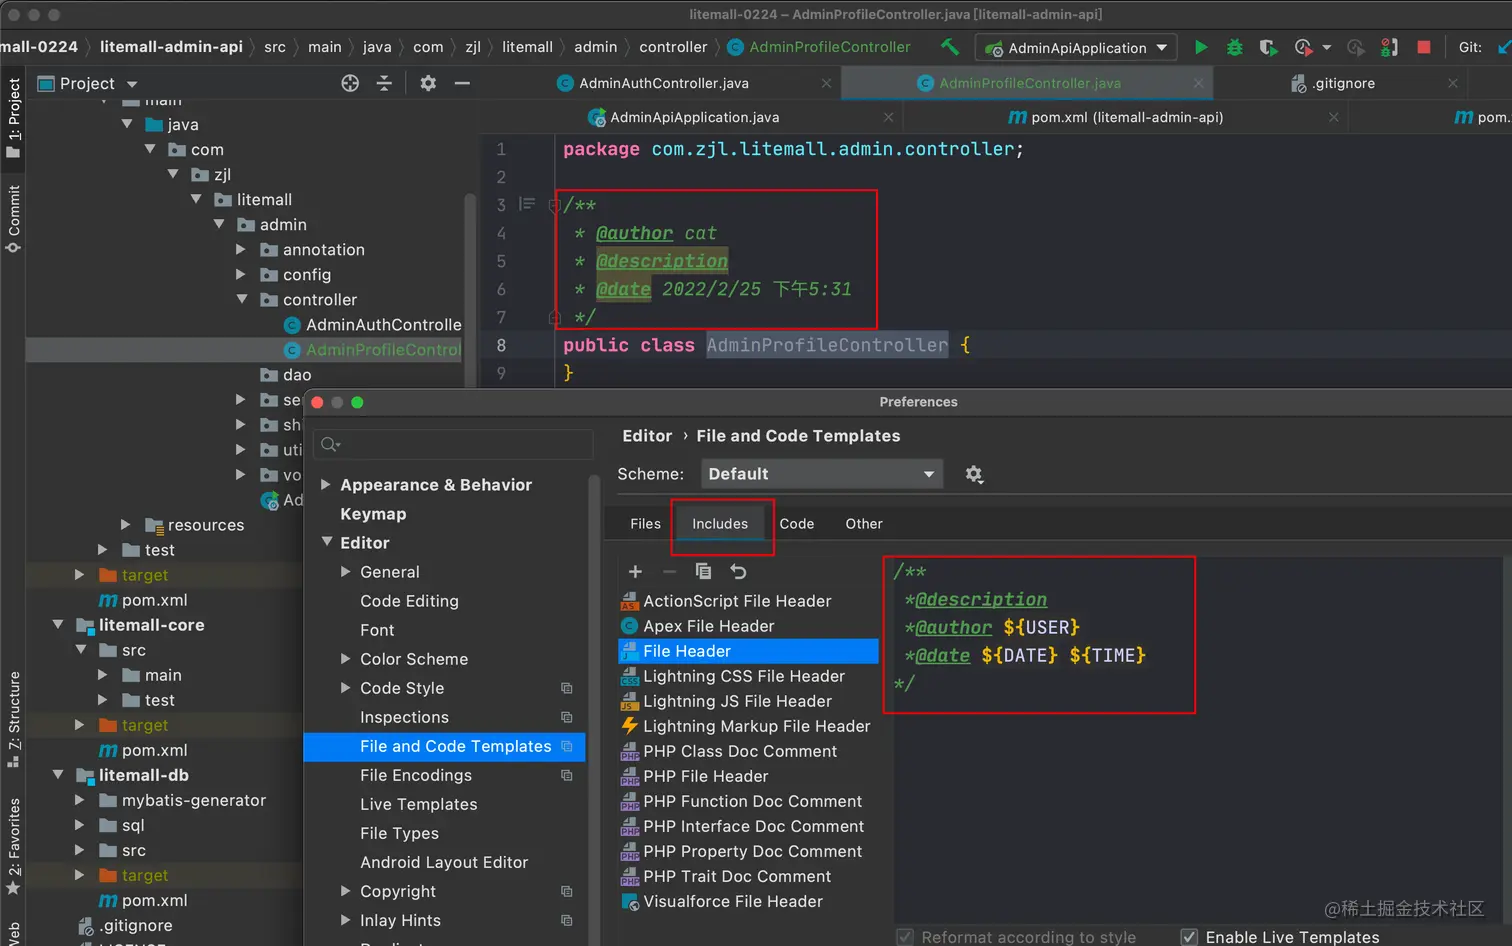Viewport: 1512px width, 946px height.
Task: Open pom.xml (litemall-admin-api) editor tab
Action: tap(1127, 117)
